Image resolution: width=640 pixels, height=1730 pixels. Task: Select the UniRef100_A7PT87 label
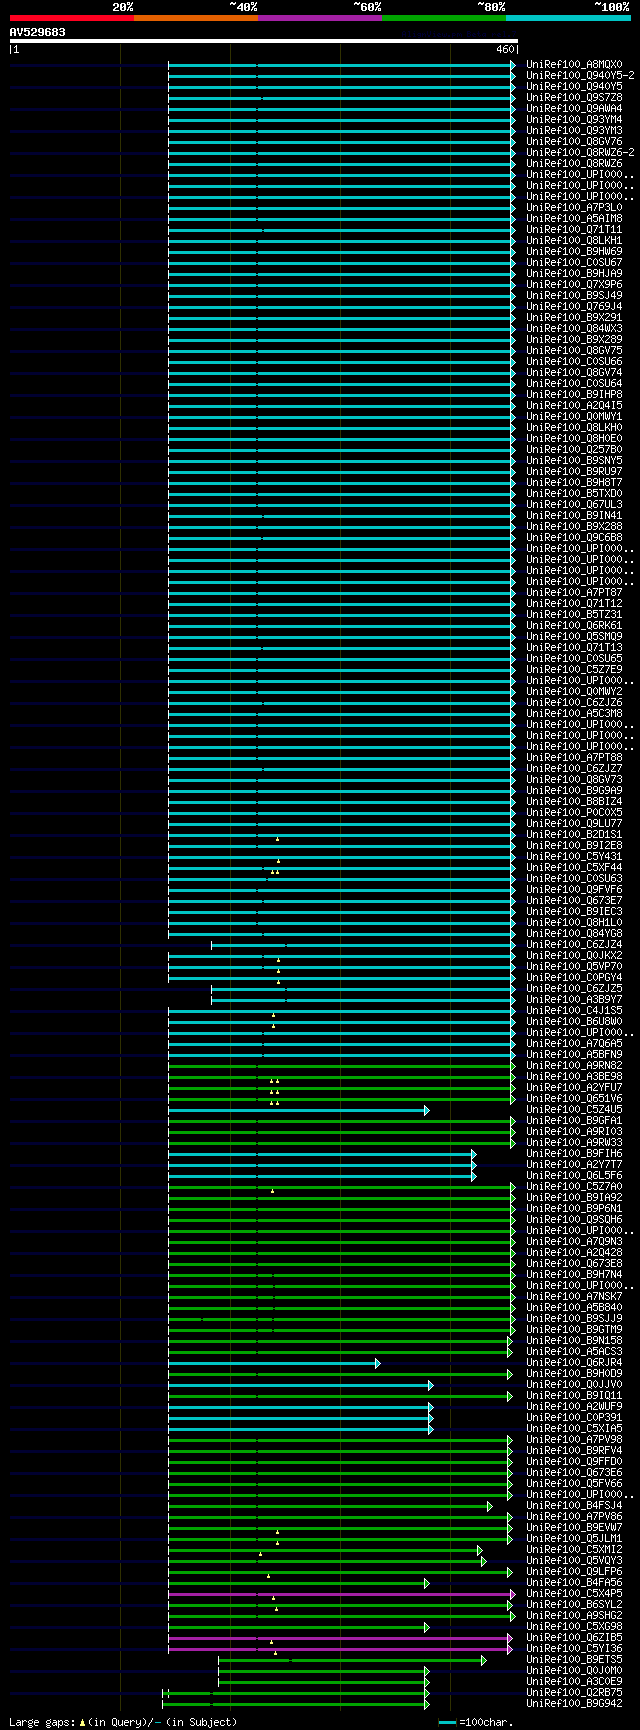pyautogui.click(x=573, y=593)
